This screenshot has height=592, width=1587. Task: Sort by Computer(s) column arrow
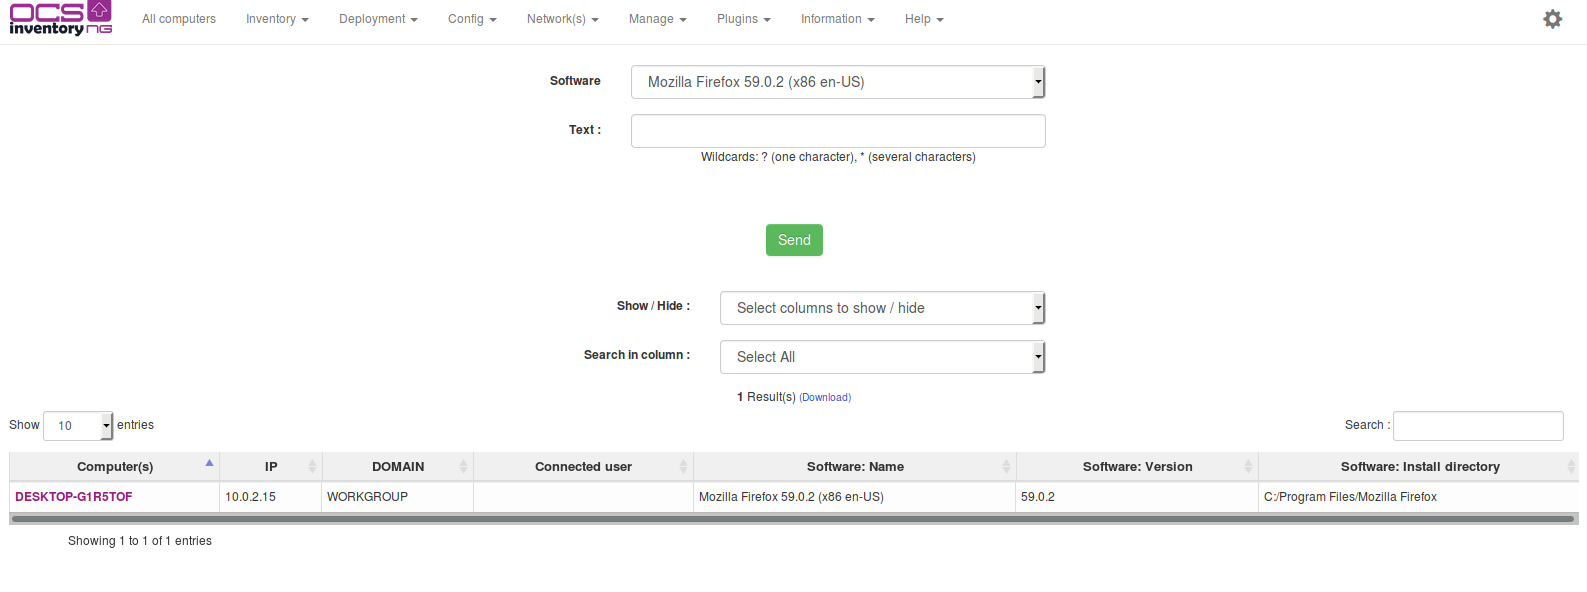[x=209, y=463]
